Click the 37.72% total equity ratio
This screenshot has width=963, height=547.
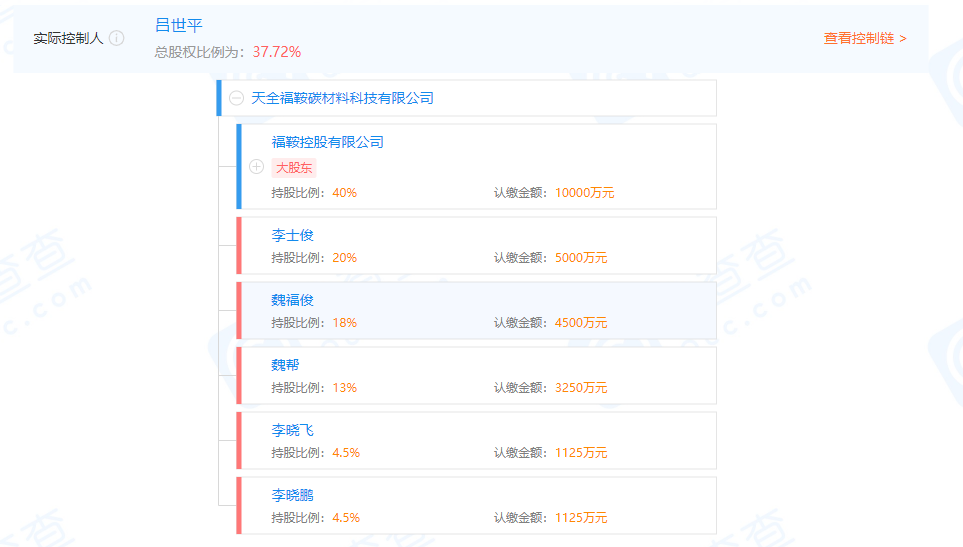pyautogui.click(x=277, y=51)
